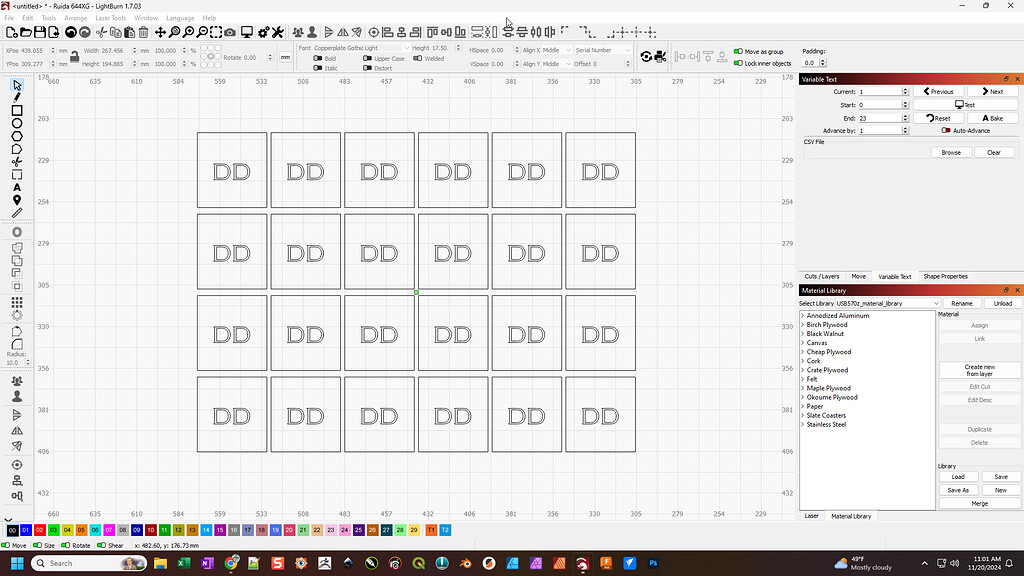
Task: Select the red color swatch in palette
Action: click(x=39, y=532)
